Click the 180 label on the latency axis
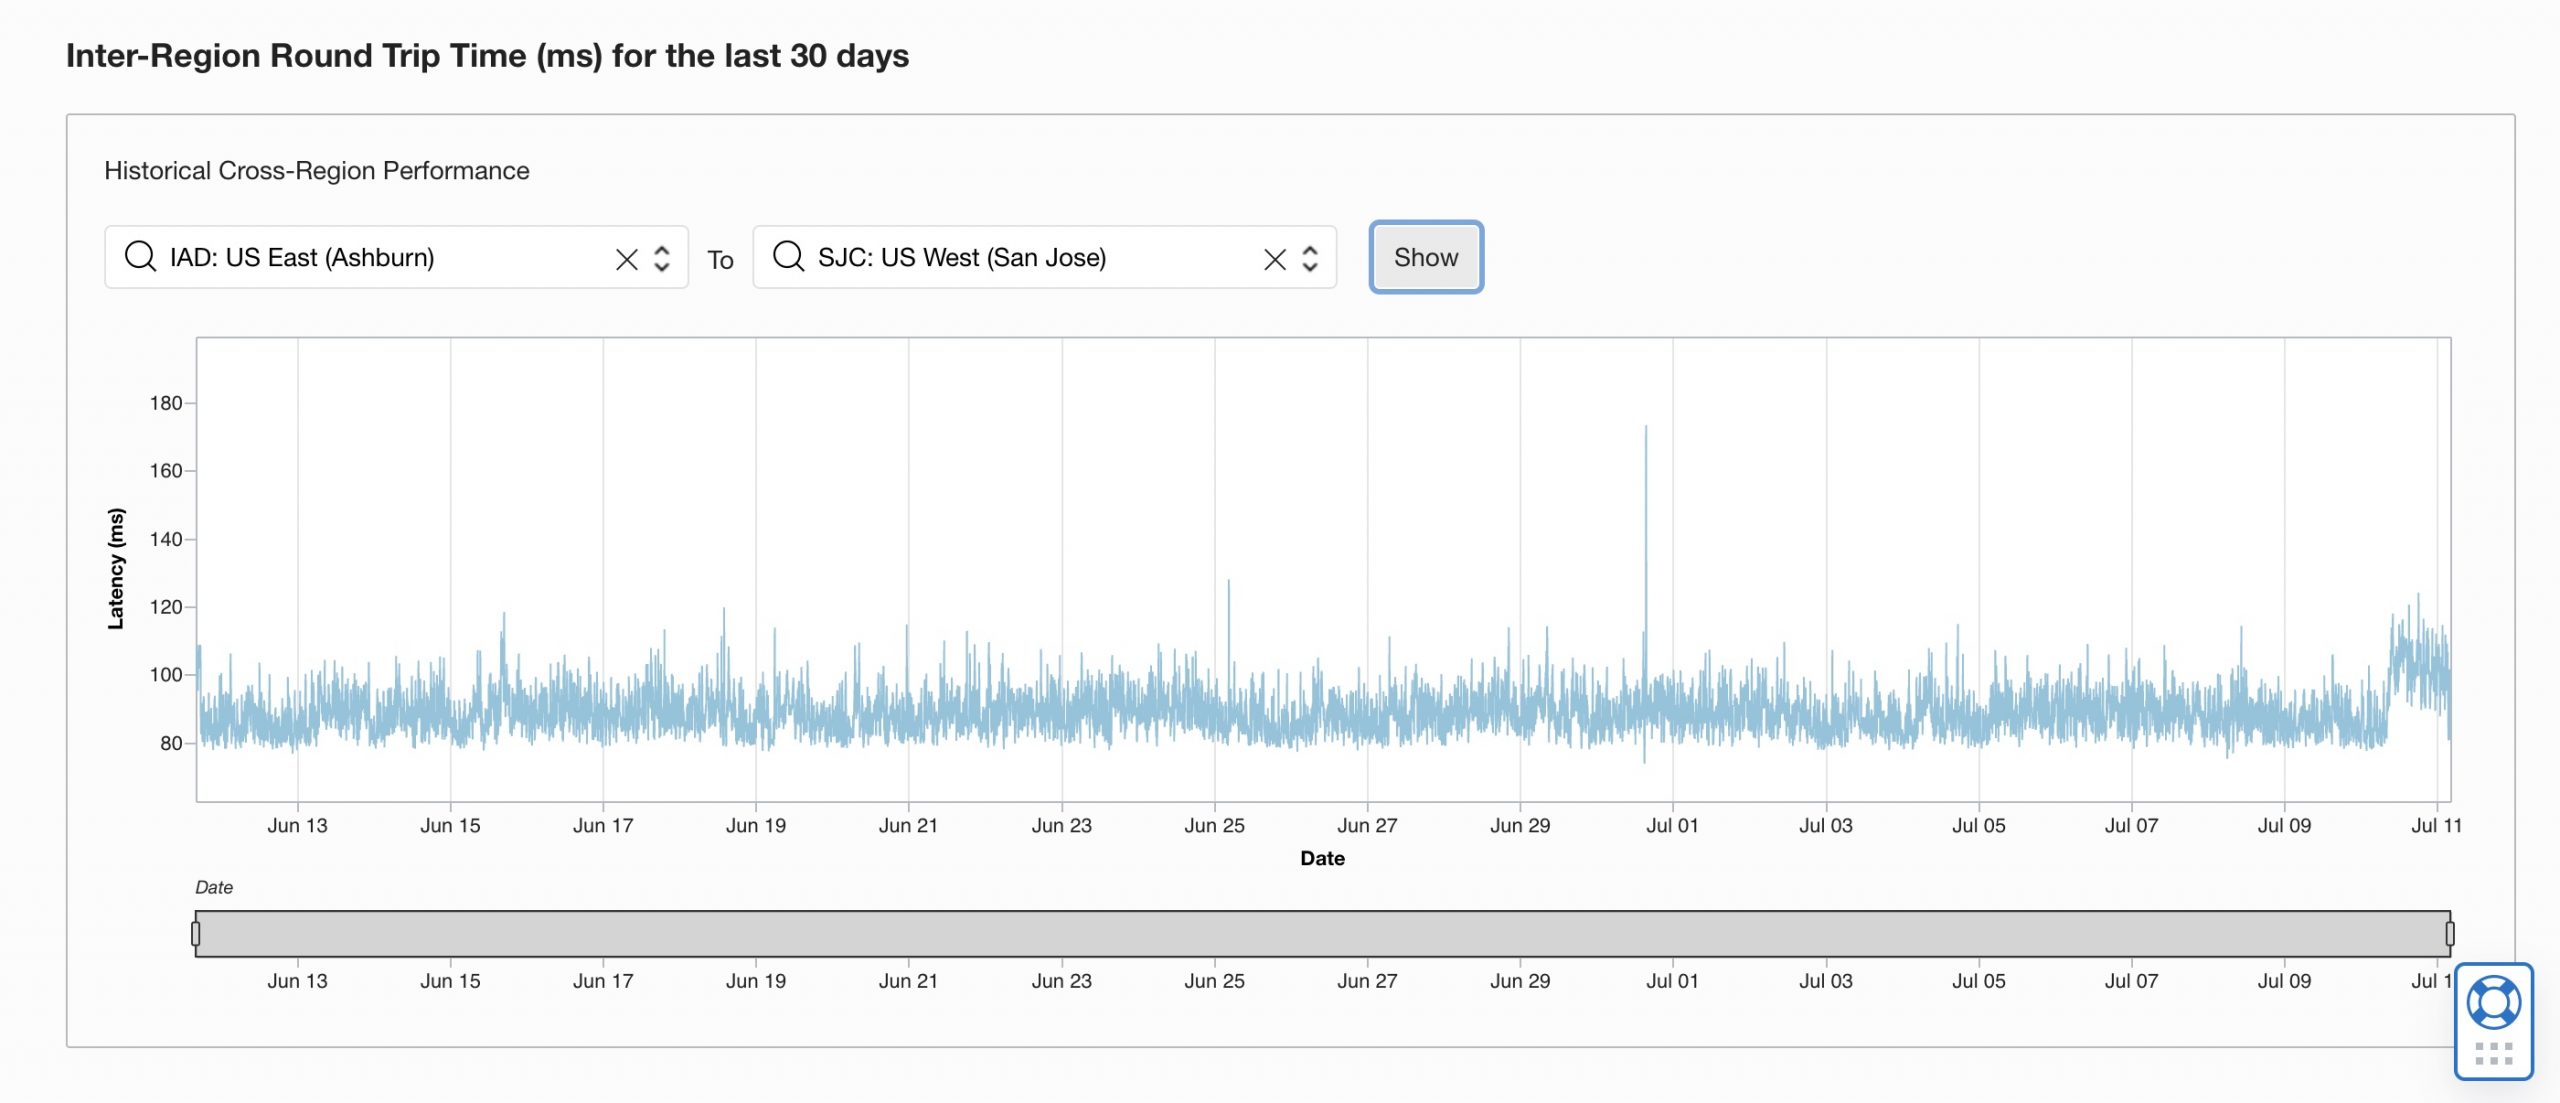This screenshot has height=1103, width=2560. click(x=165, y=403)
